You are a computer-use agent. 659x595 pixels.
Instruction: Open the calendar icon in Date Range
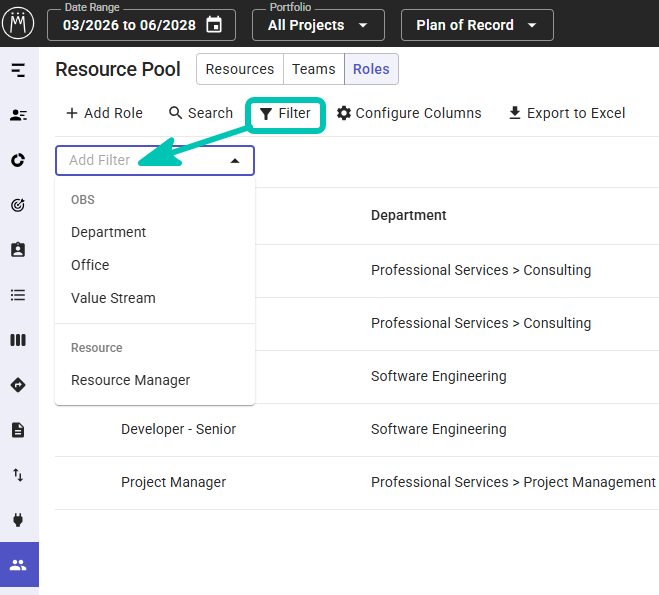pos(214,25)
